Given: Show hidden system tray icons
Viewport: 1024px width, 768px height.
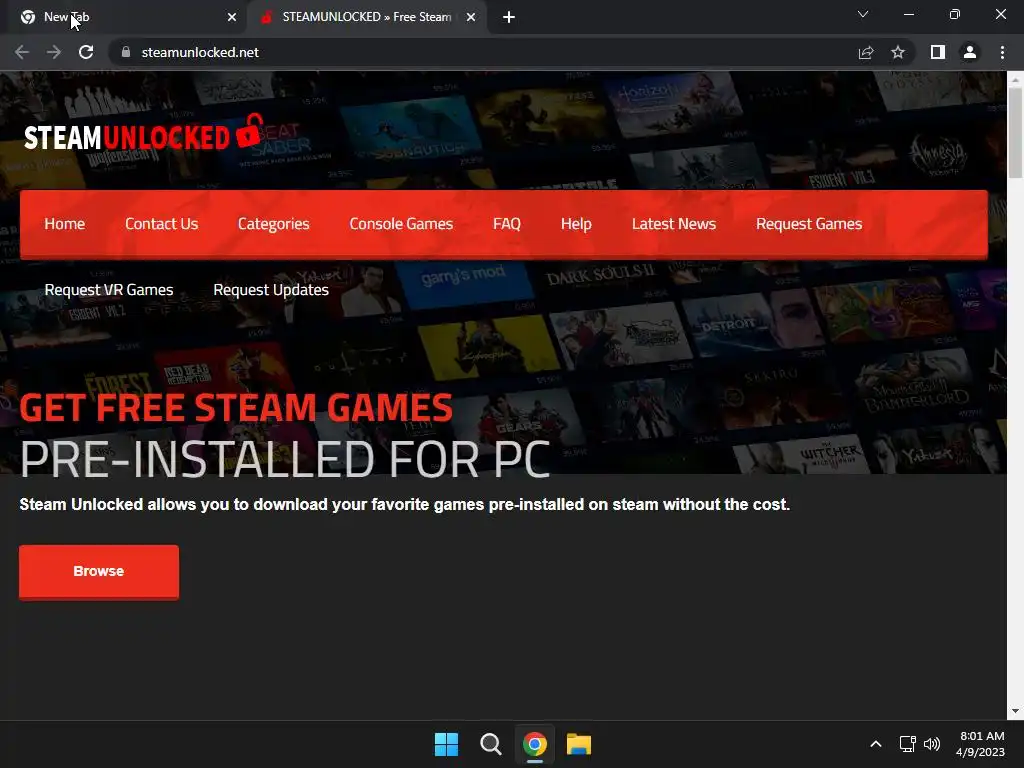Looking at the screenshot, I should (876, 744).
